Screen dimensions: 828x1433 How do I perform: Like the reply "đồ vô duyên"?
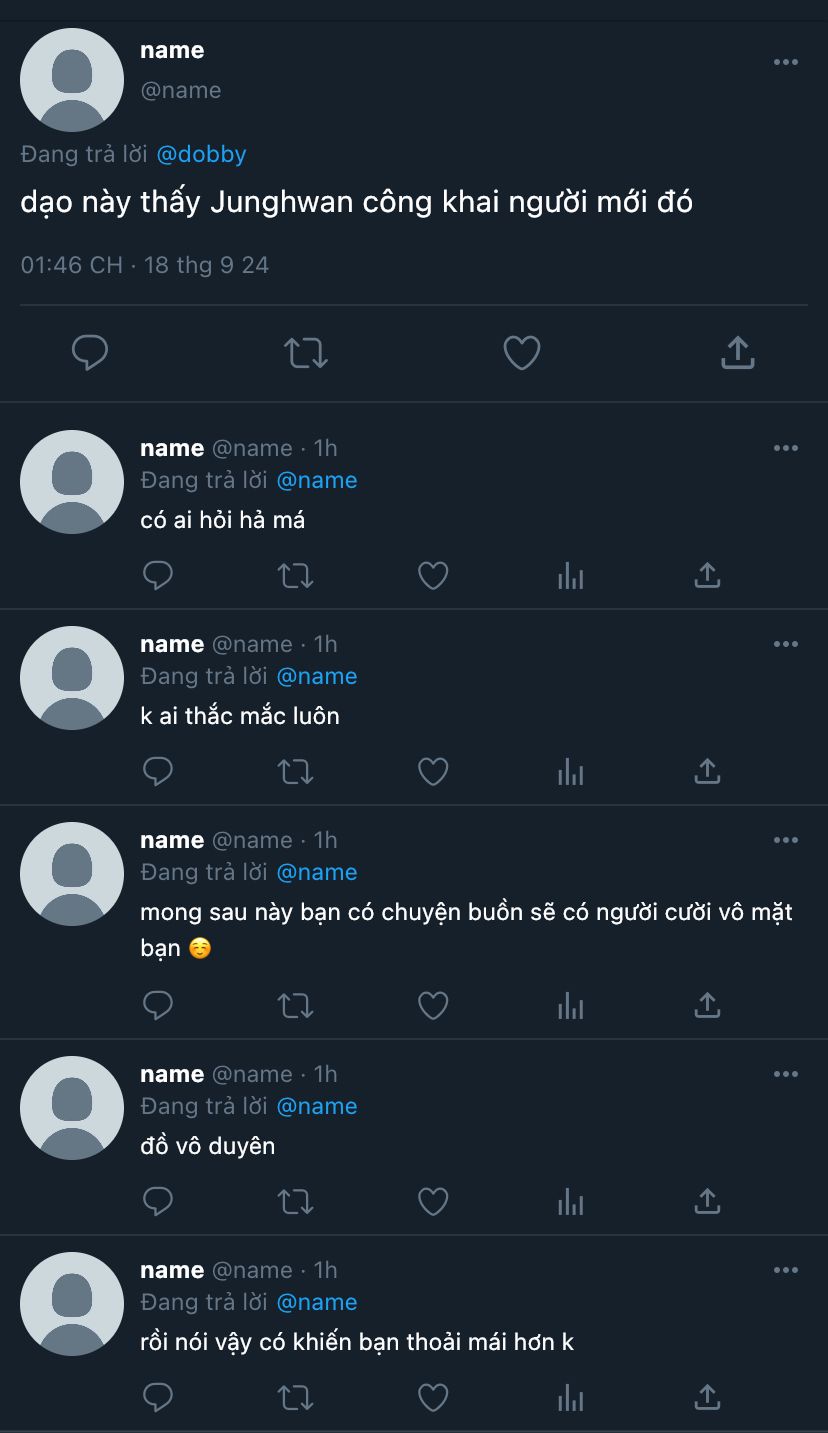tap(432, 1201)
